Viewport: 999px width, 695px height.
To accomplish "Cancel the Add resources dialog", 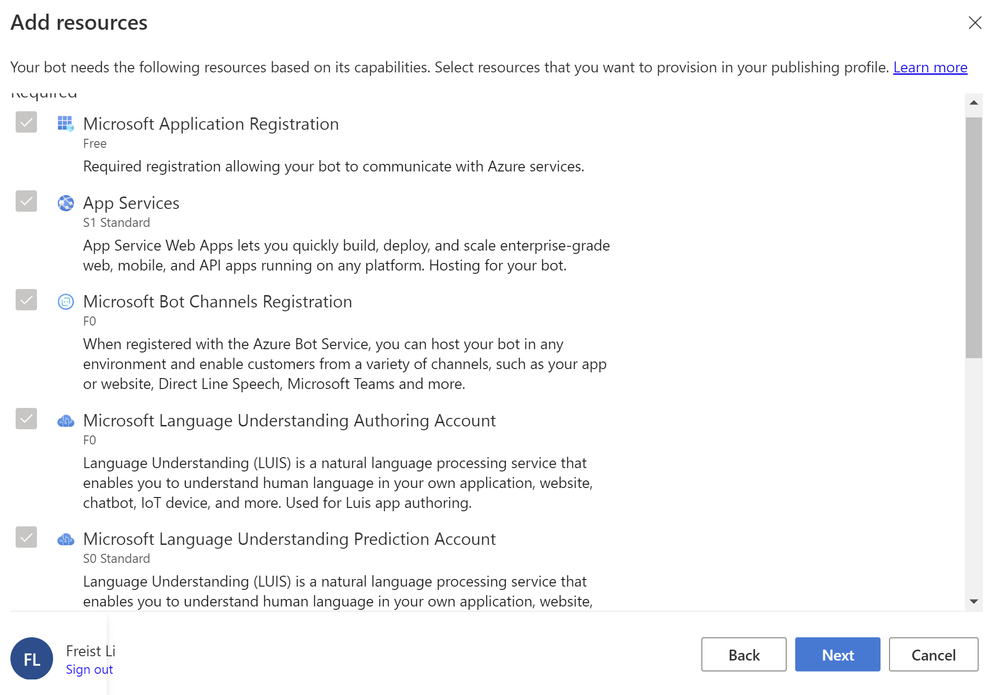I will [x=933, y=655].
